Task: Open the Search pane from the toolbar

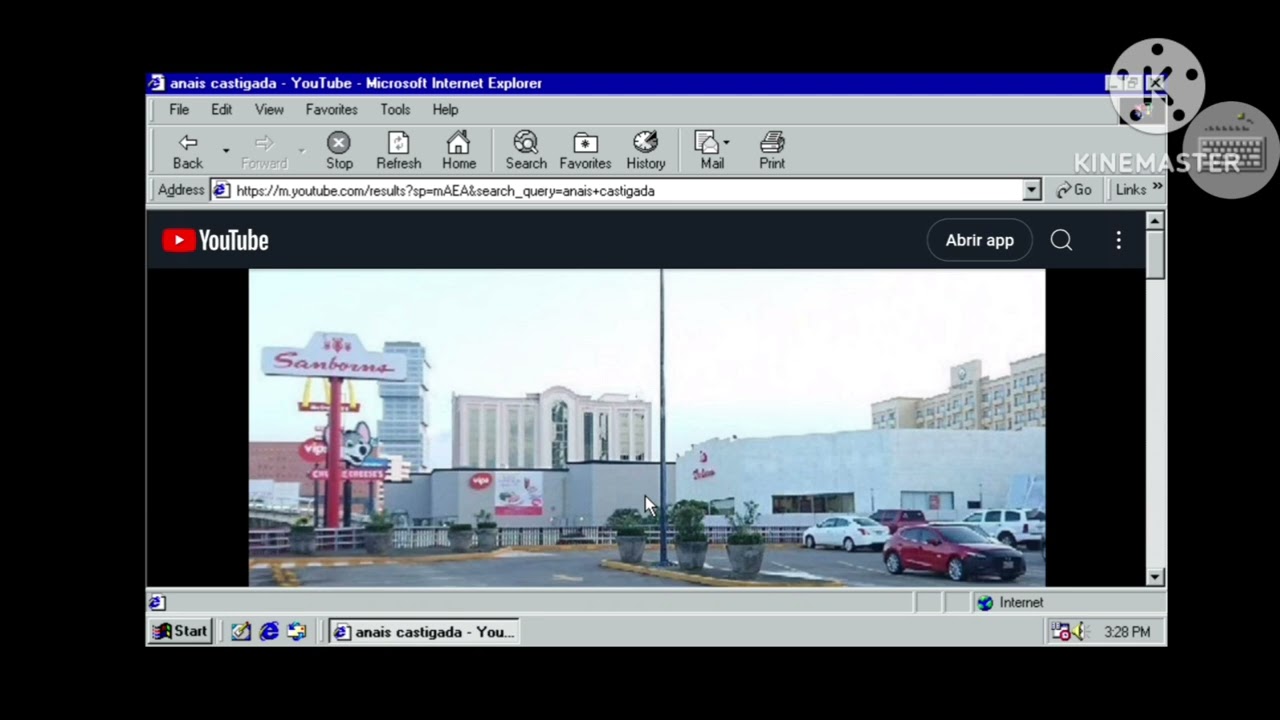Action: coord(526,150)
